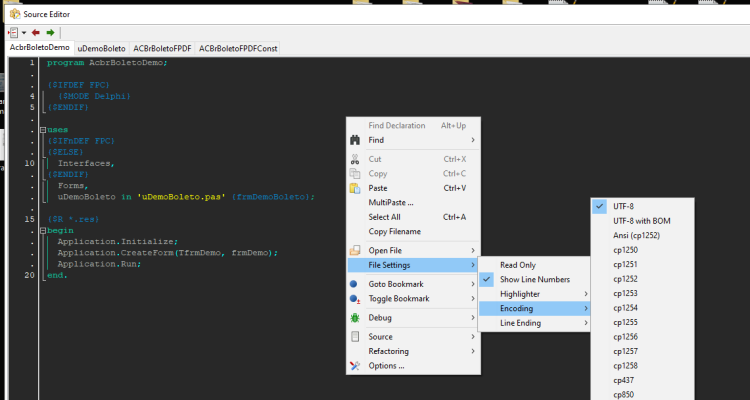Click the Options tools icon
This screenshot has width=750, height=400.
[355, 366]
